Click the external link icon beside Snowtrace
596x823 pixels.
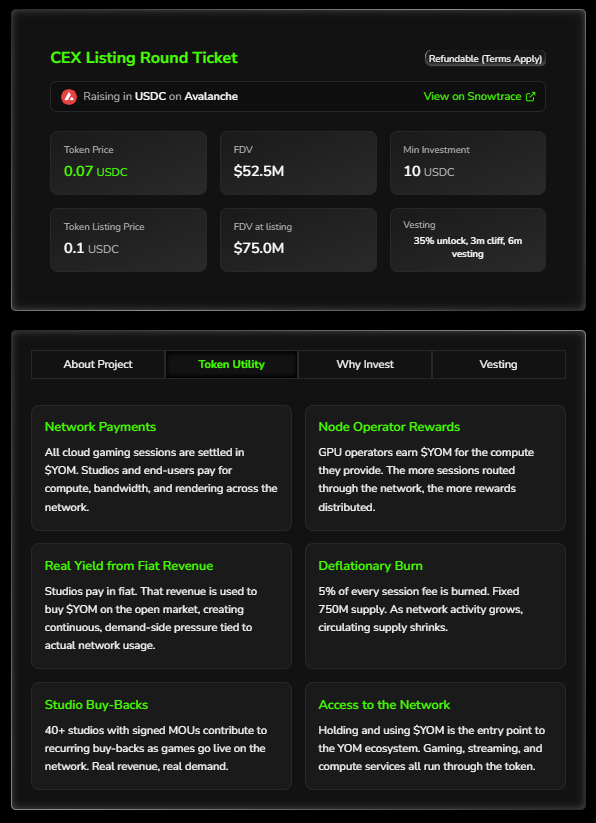coord(530,97)
